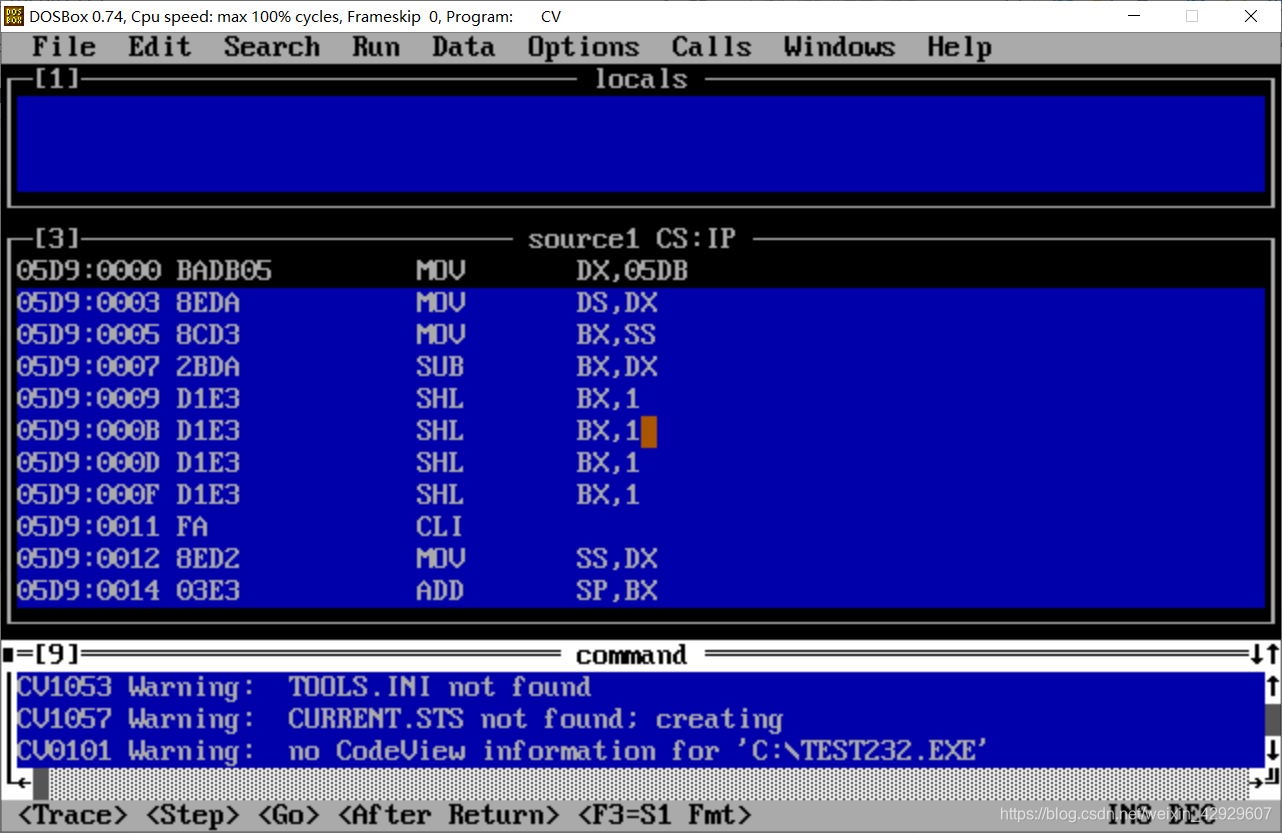Screen dimensions: 1282x833
Task: Click the horizontal scrollbar track in command window
Action: click(648, 783)
